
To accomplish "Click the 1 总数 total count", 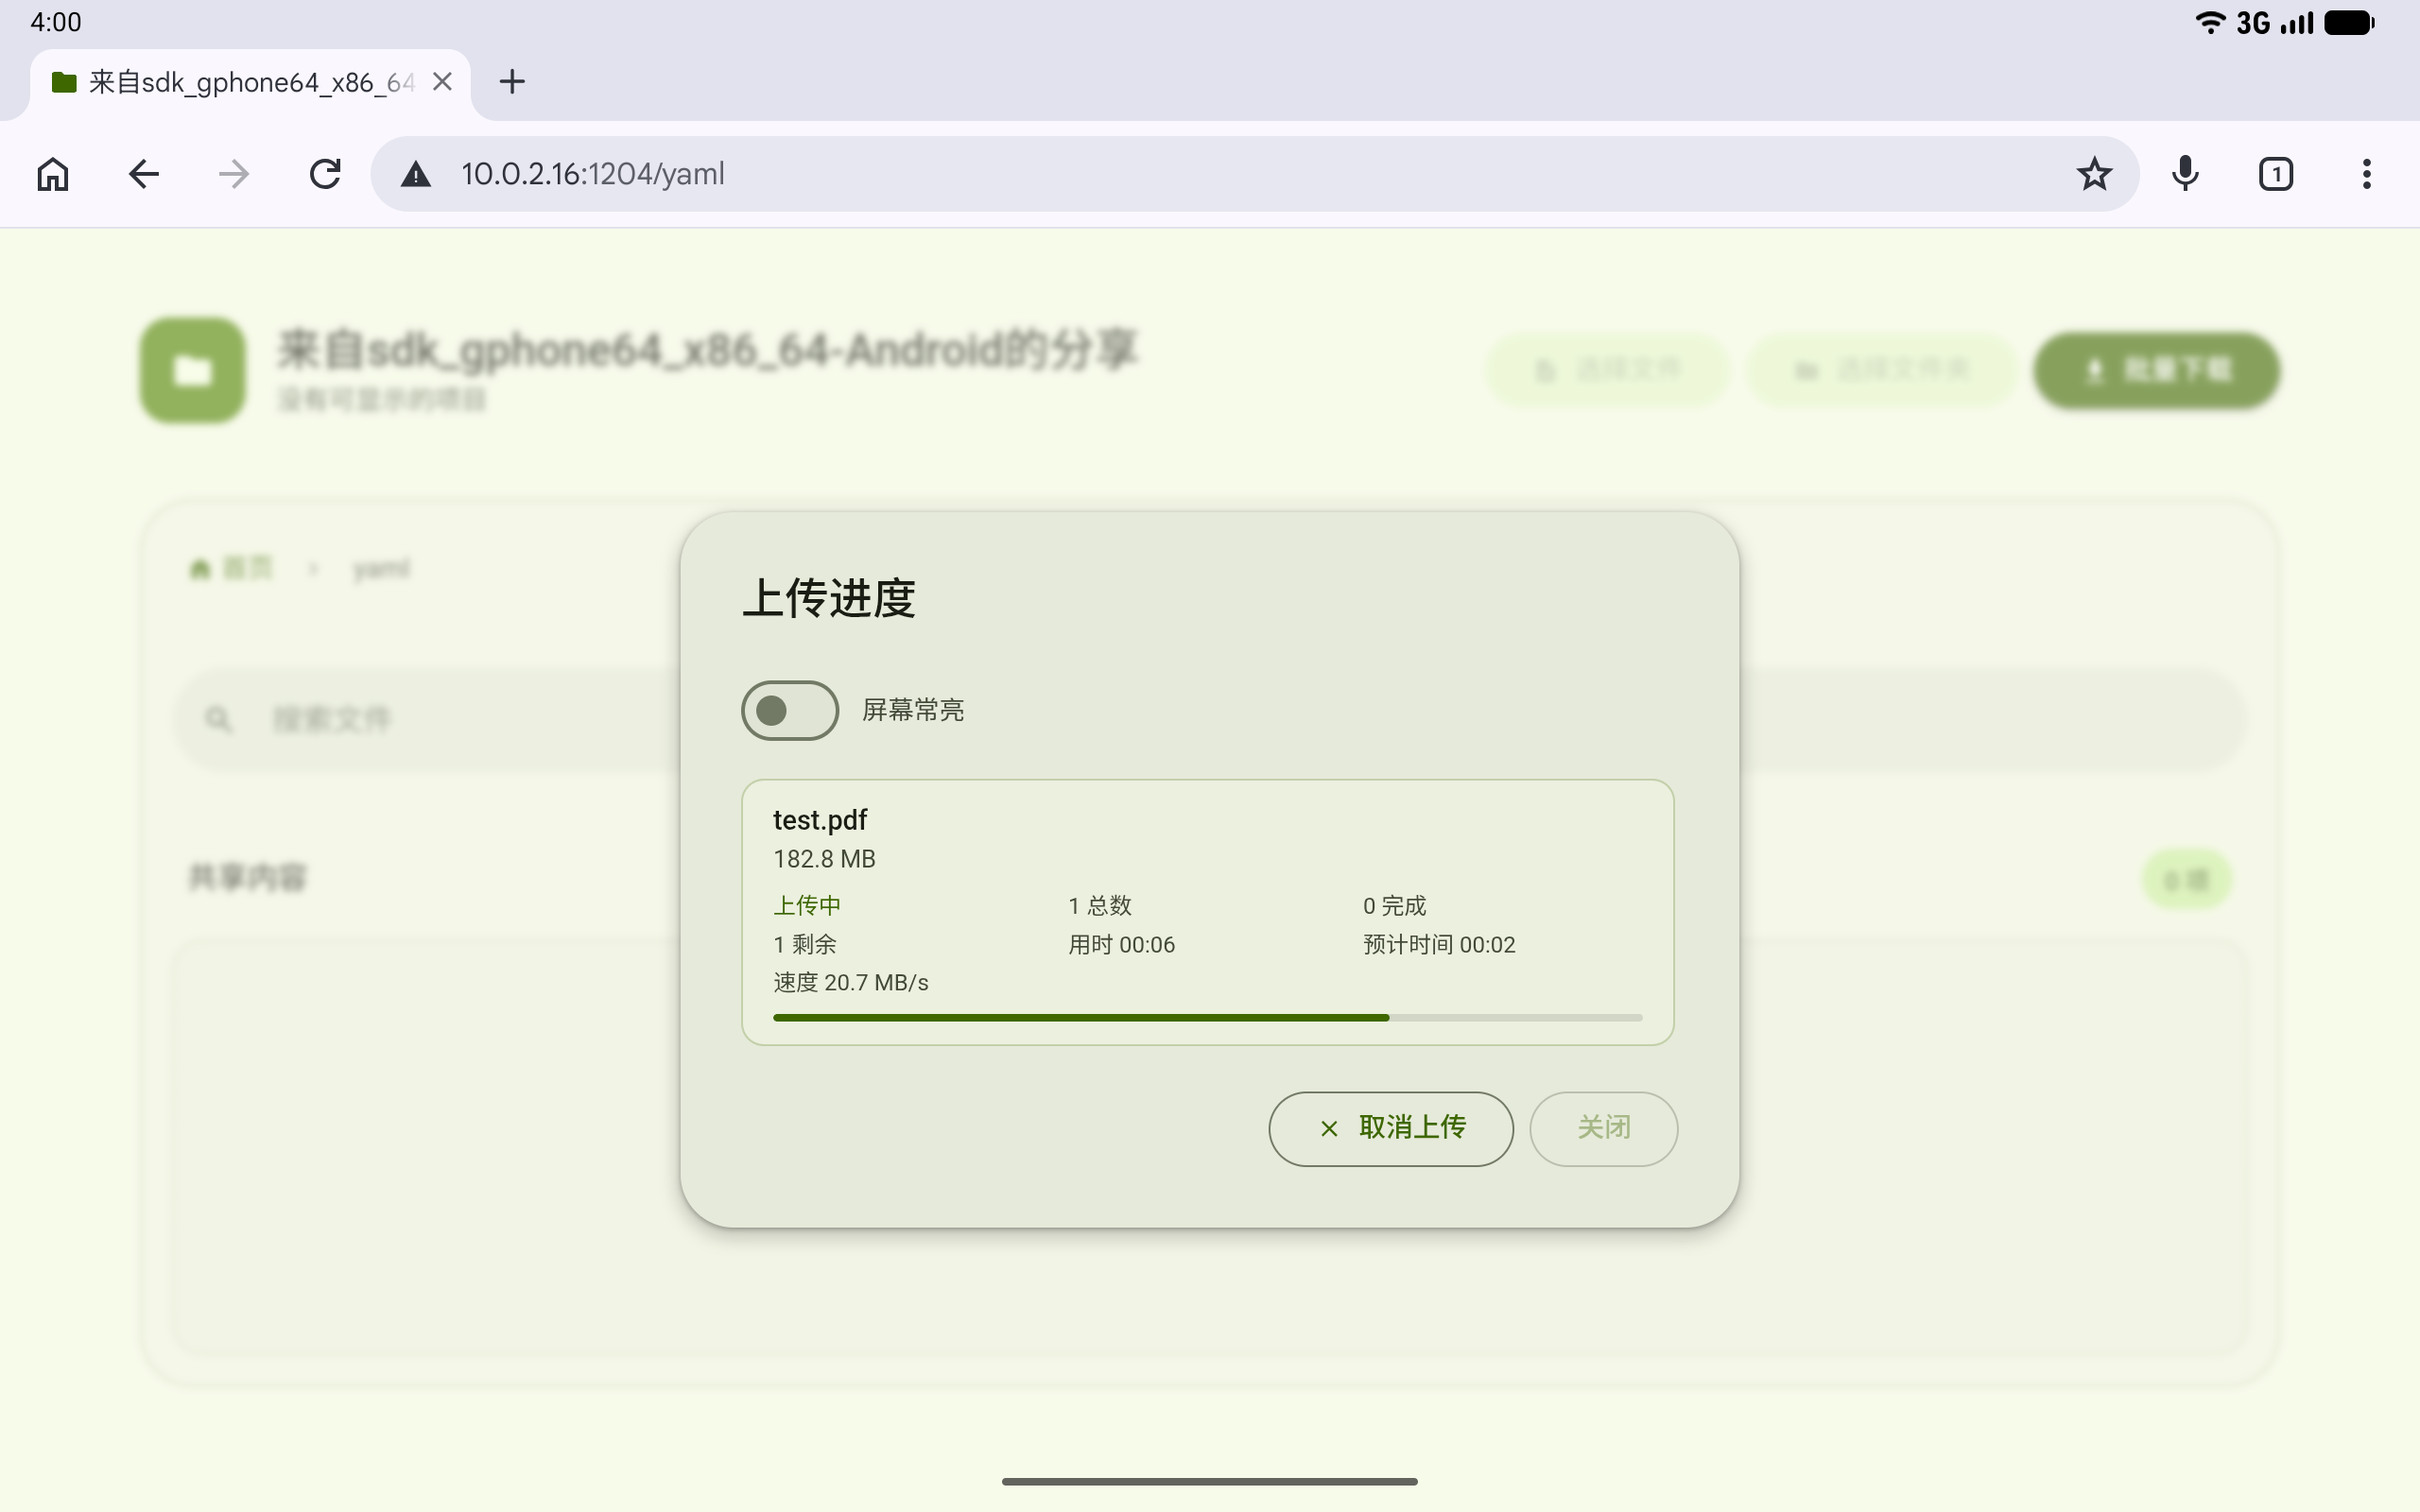I will point(1099,905).
